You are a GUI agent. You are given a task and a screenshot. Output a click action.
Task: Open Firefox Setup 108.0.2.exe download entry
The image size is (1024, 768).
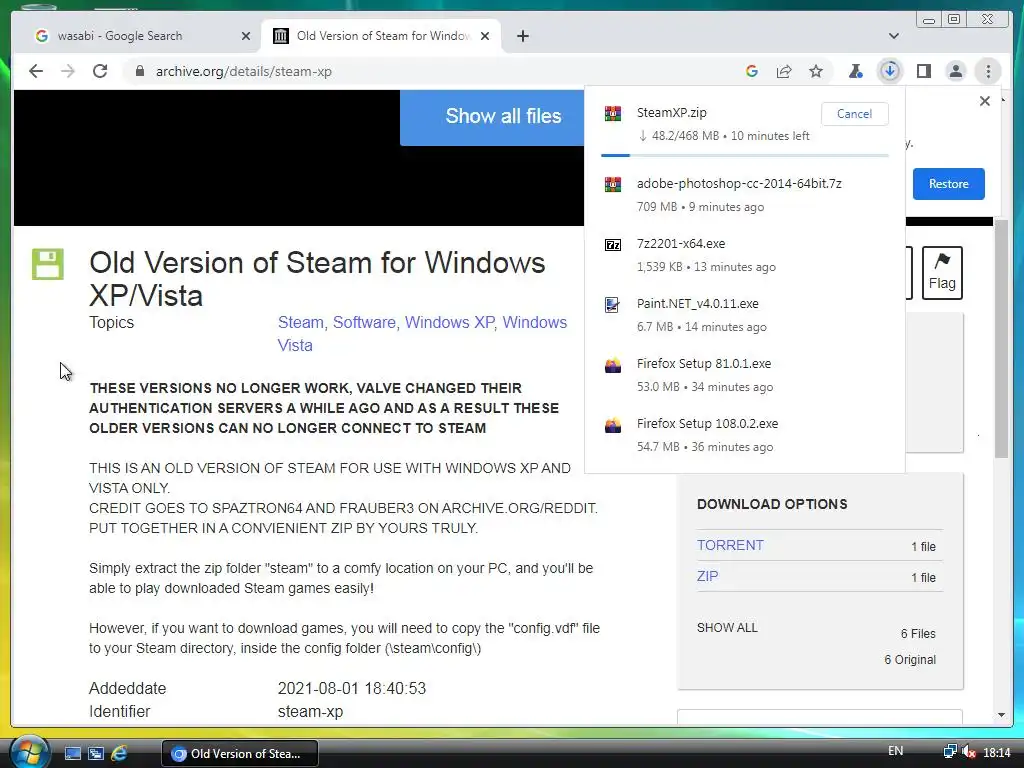pos(744,435)
